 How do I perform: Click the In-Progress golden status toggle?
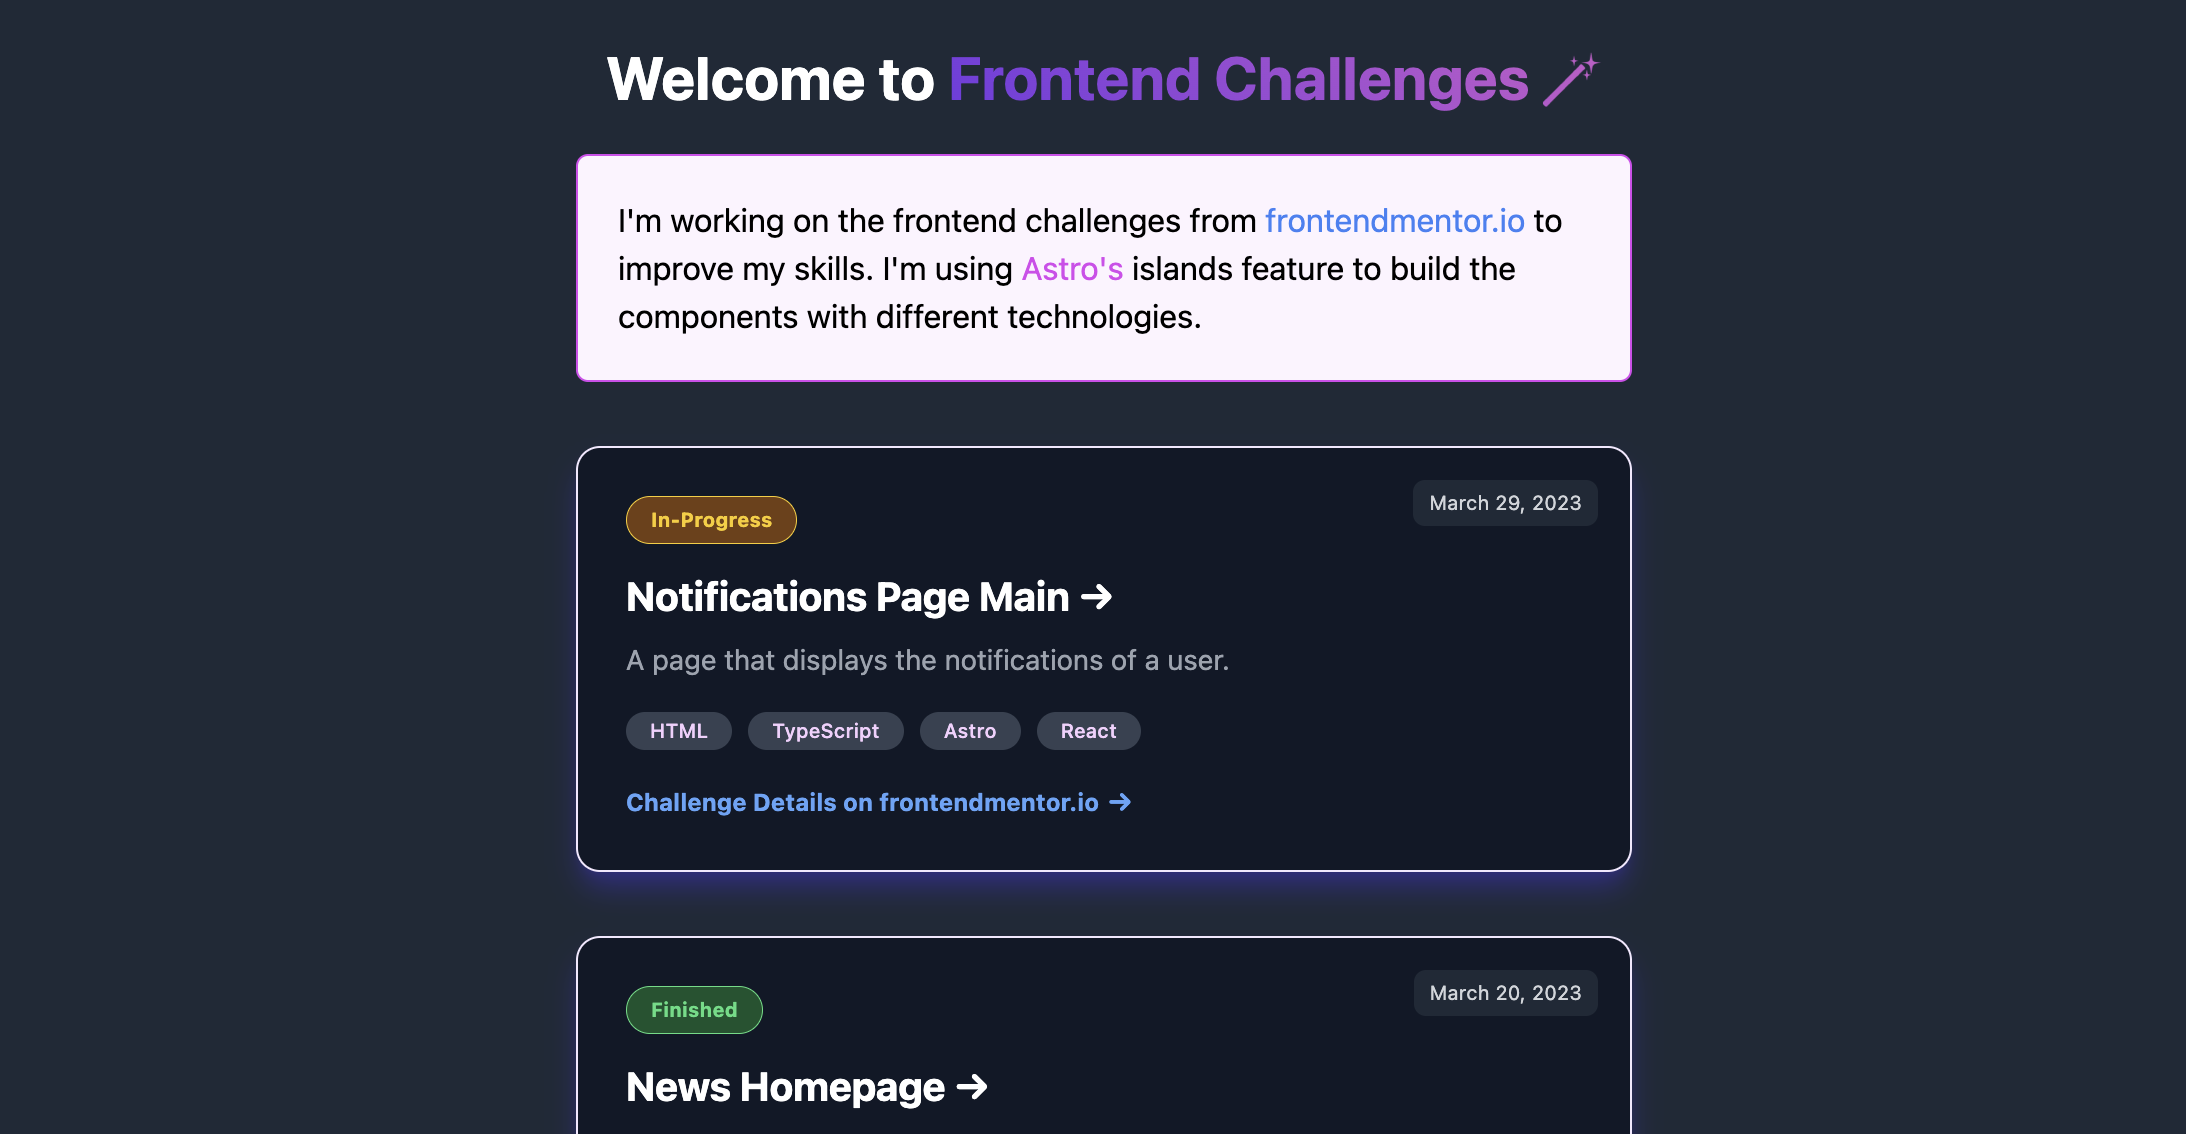click(711, 519)
